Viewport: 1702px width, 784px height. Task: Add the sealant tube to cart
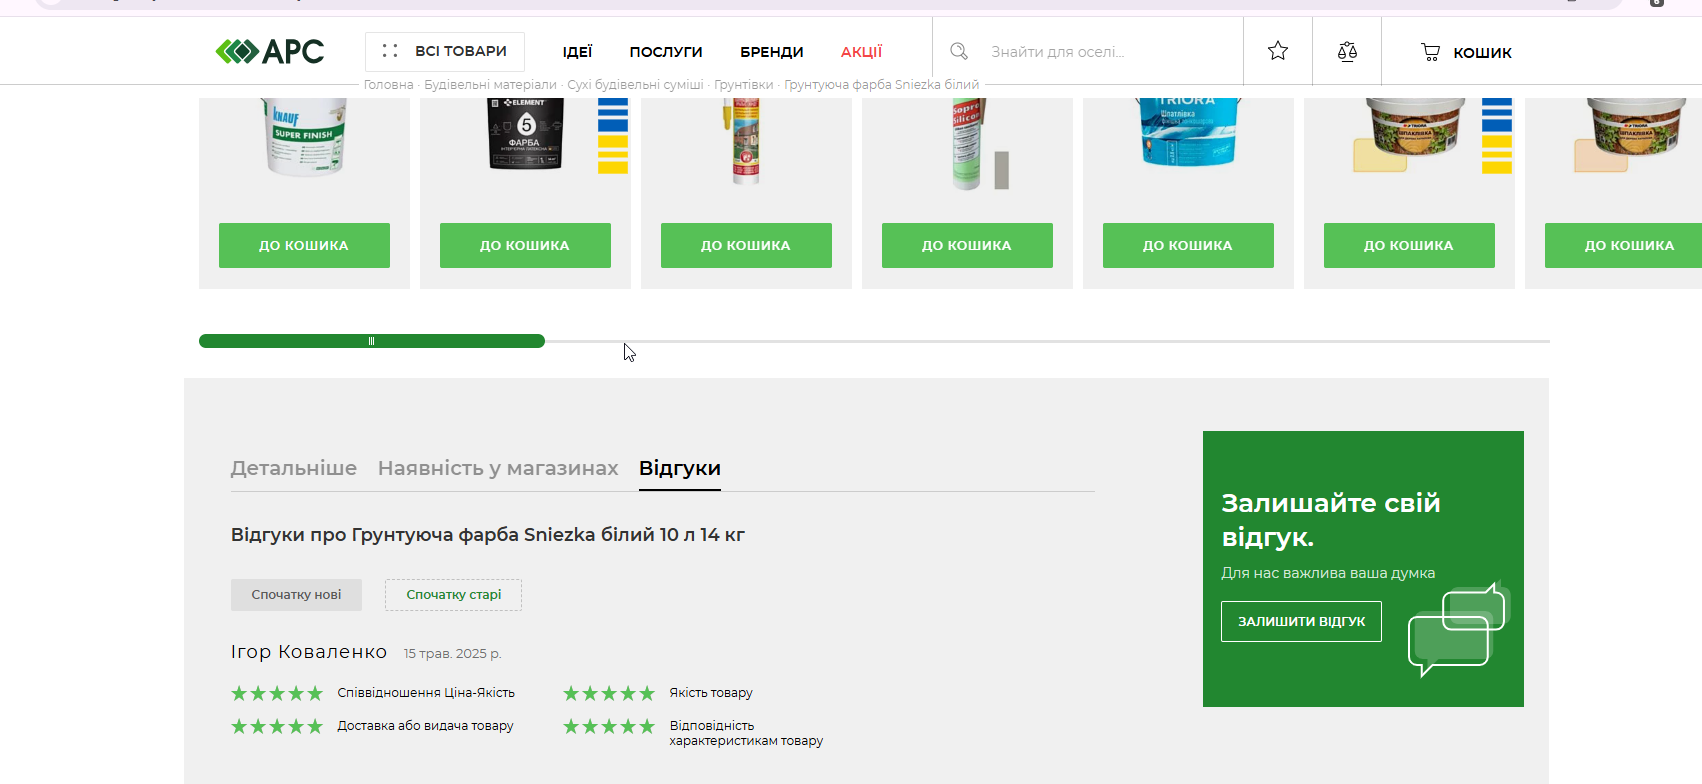pyautogui.click(x=746, y=245)
